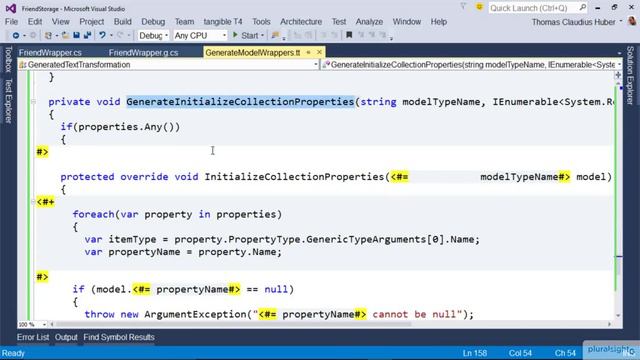Open the document tabs overflow dropdown arrow
This screenshot has width=640, height=360.
click(619, 53)
